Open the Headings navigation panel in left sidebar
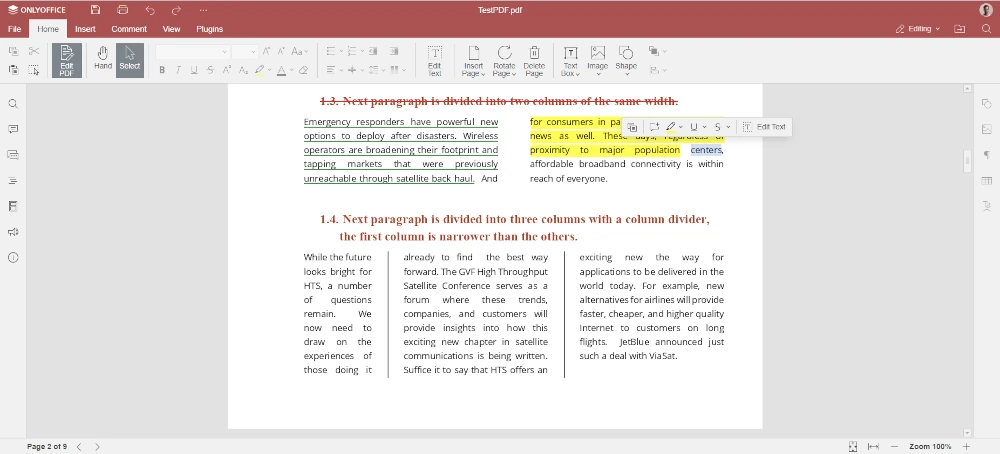 click(13, 180)
